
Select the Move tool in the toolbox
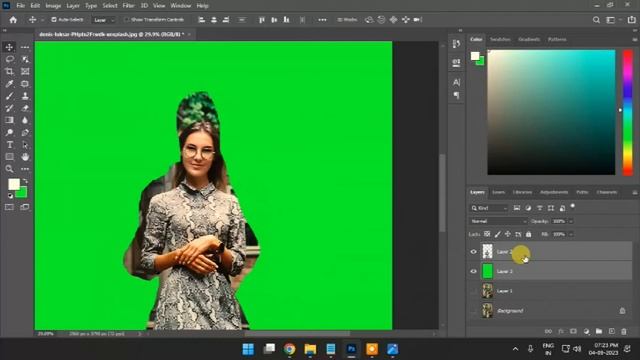pos(9,47)
